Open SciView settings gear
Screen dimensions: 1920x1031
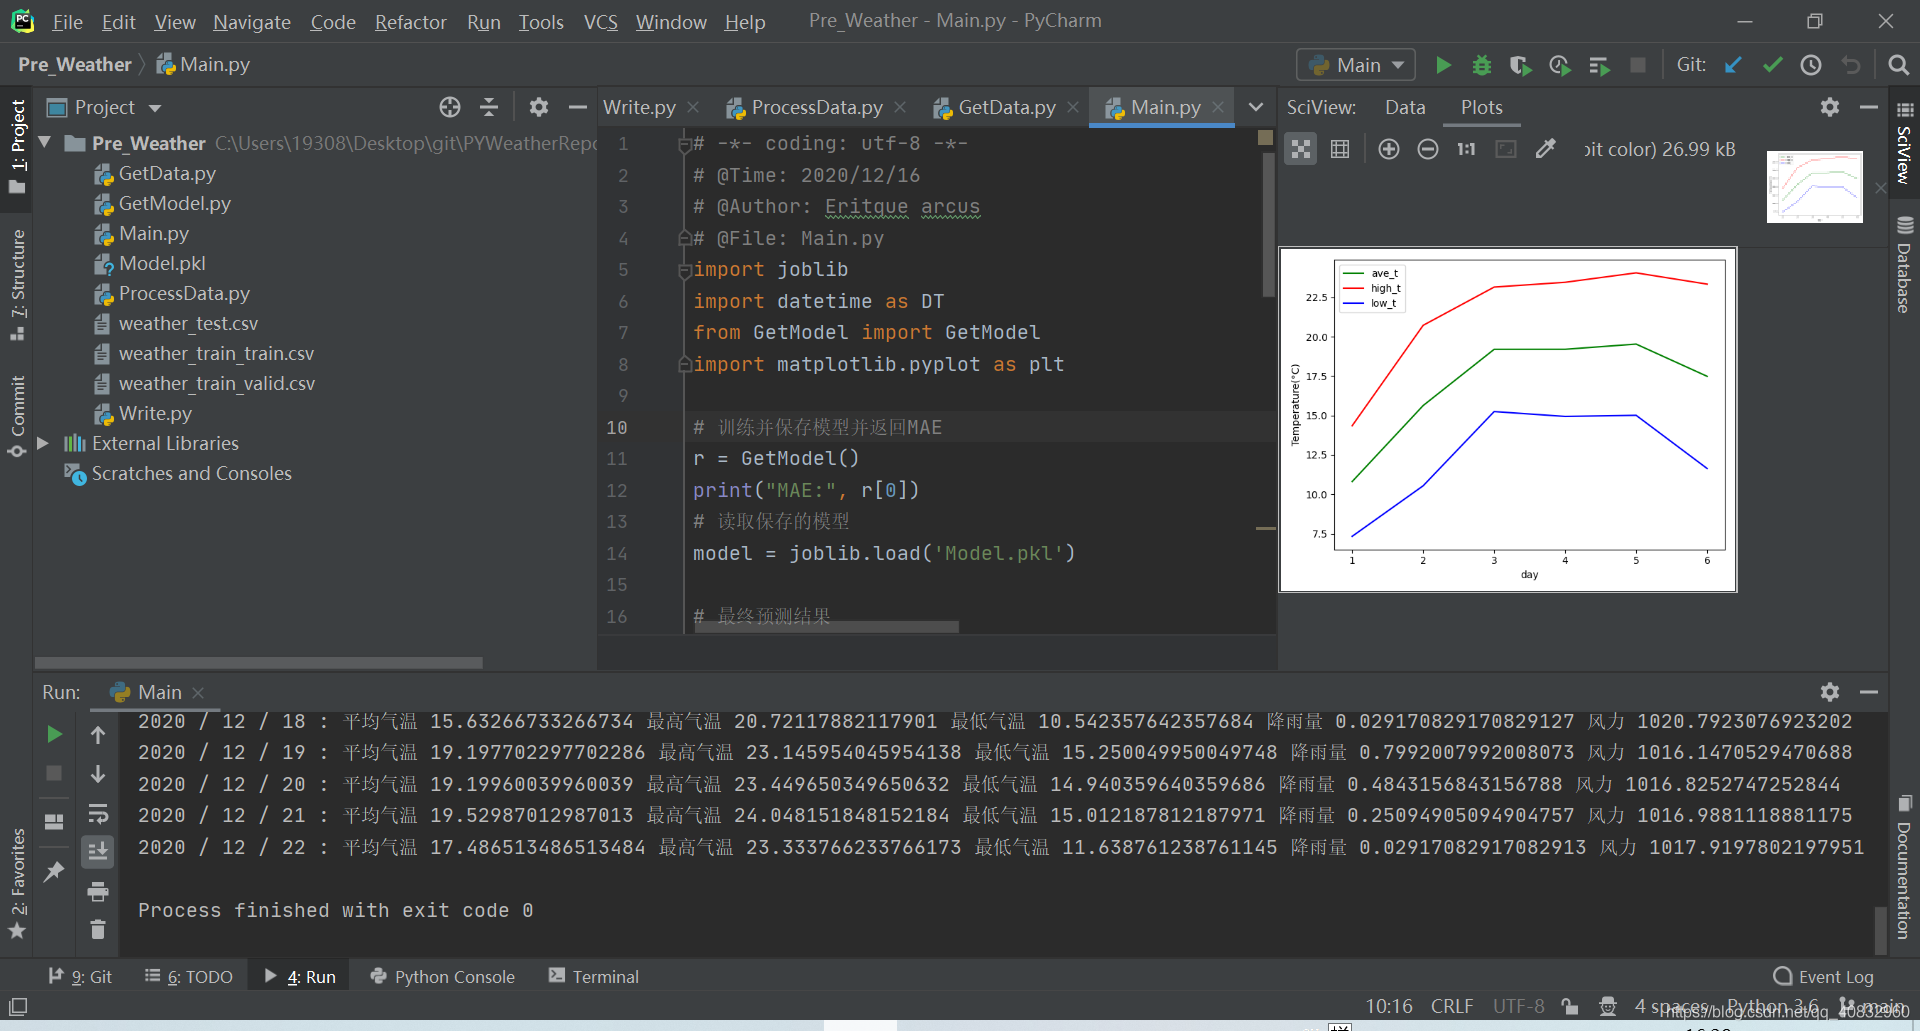(x=1830, y=107)
